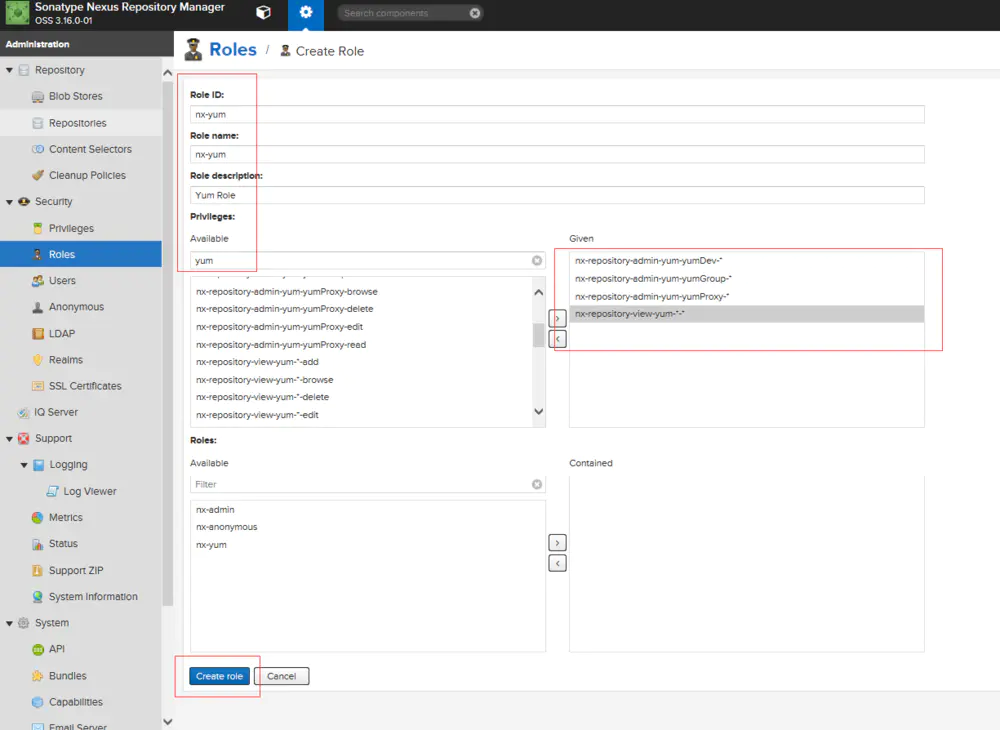Viewport: 1000px width, 730px height.
Task: Click the Blob Stores icon
Action: 38,97
